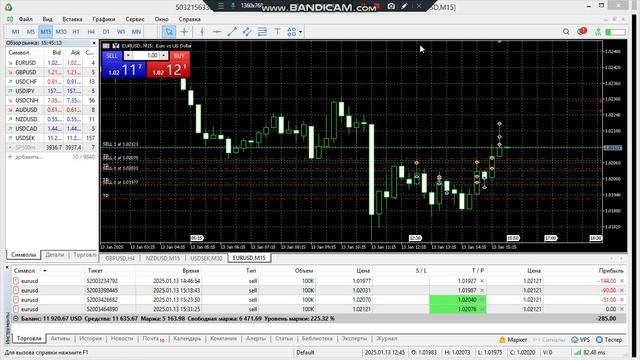The image size is (640, 360).
Task: Click the SELL one-click trading button
Action: click(111, 56)
